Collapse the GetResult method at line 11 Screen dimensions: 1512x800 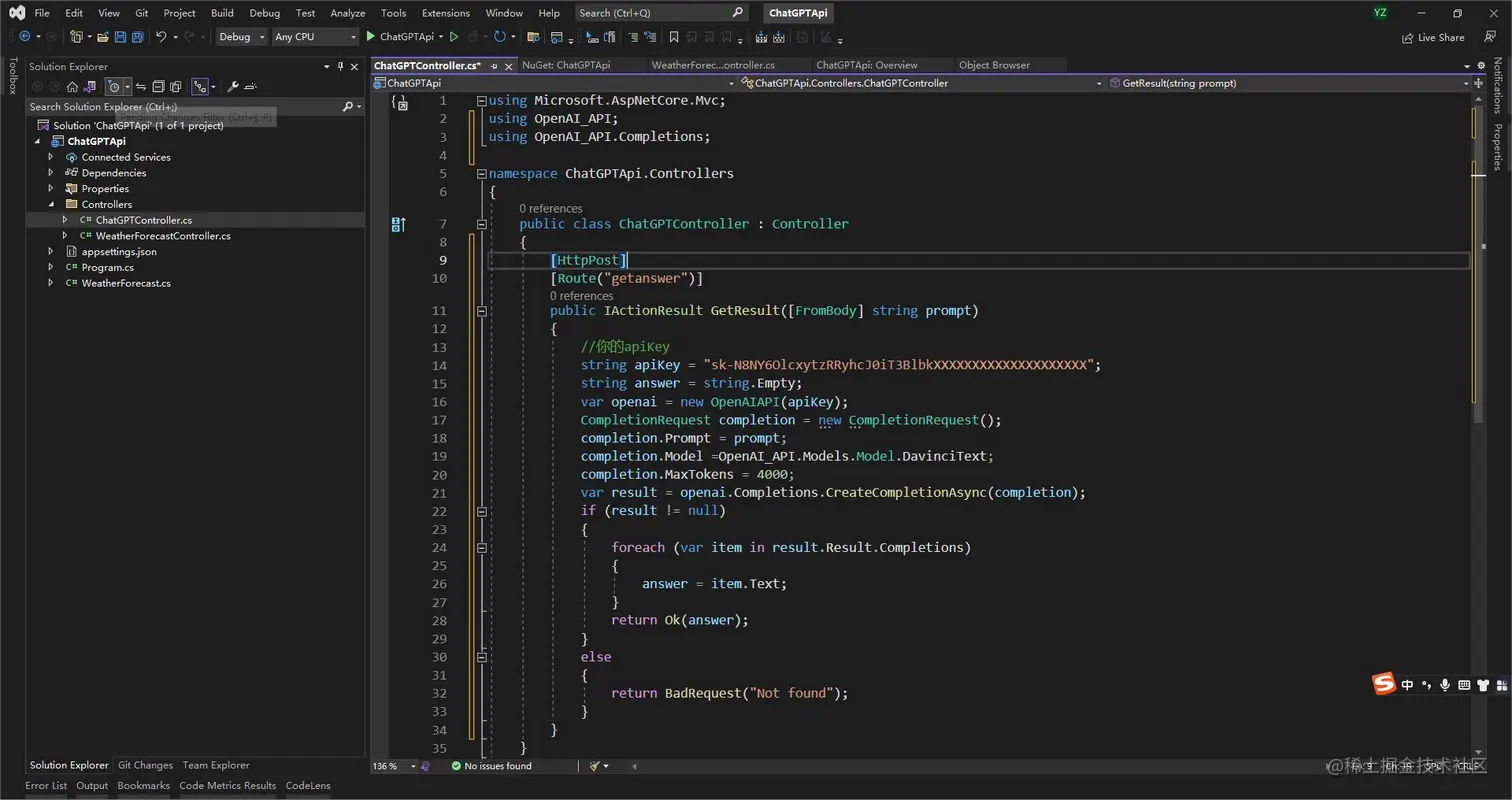pos(481,311)
